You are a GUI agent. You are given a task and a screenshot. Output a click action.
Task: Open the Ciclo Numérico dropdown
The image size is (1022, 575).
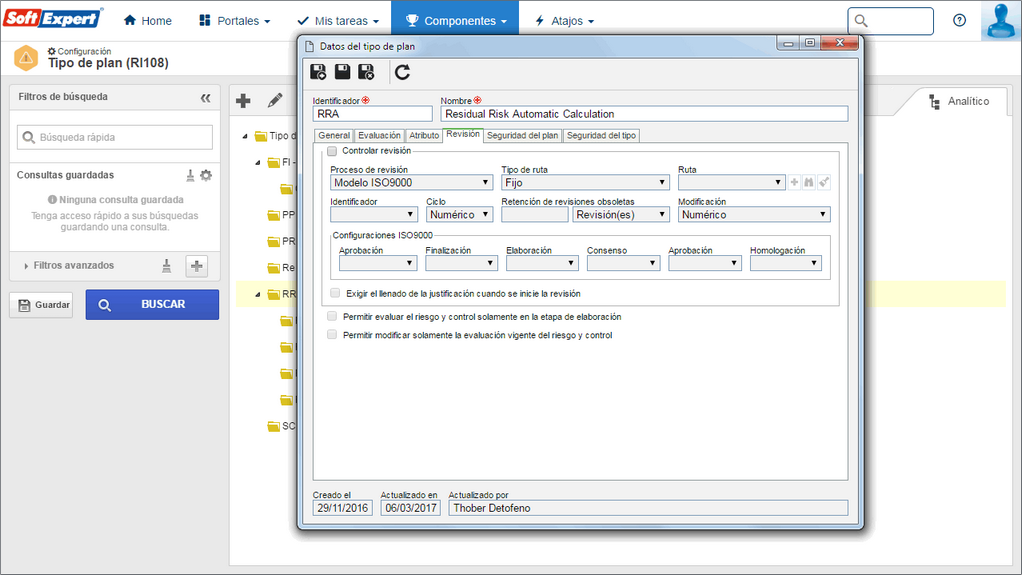(x=460, y=214)
